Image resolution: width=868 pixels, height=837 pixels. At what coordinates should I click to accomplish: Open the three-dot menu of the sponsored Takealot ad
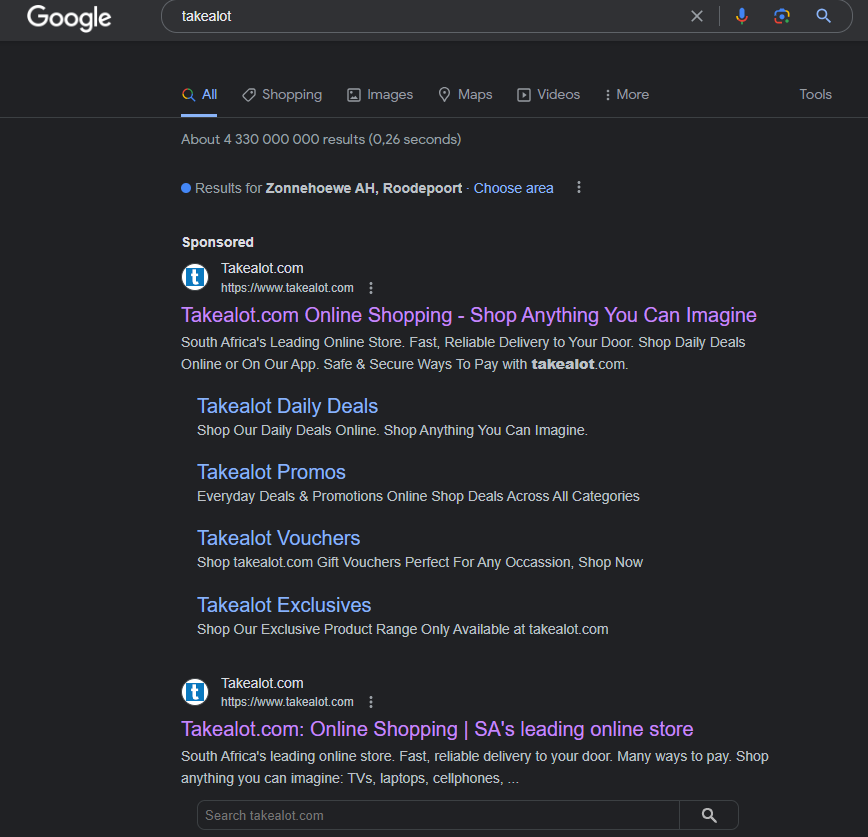pos(371,288)
